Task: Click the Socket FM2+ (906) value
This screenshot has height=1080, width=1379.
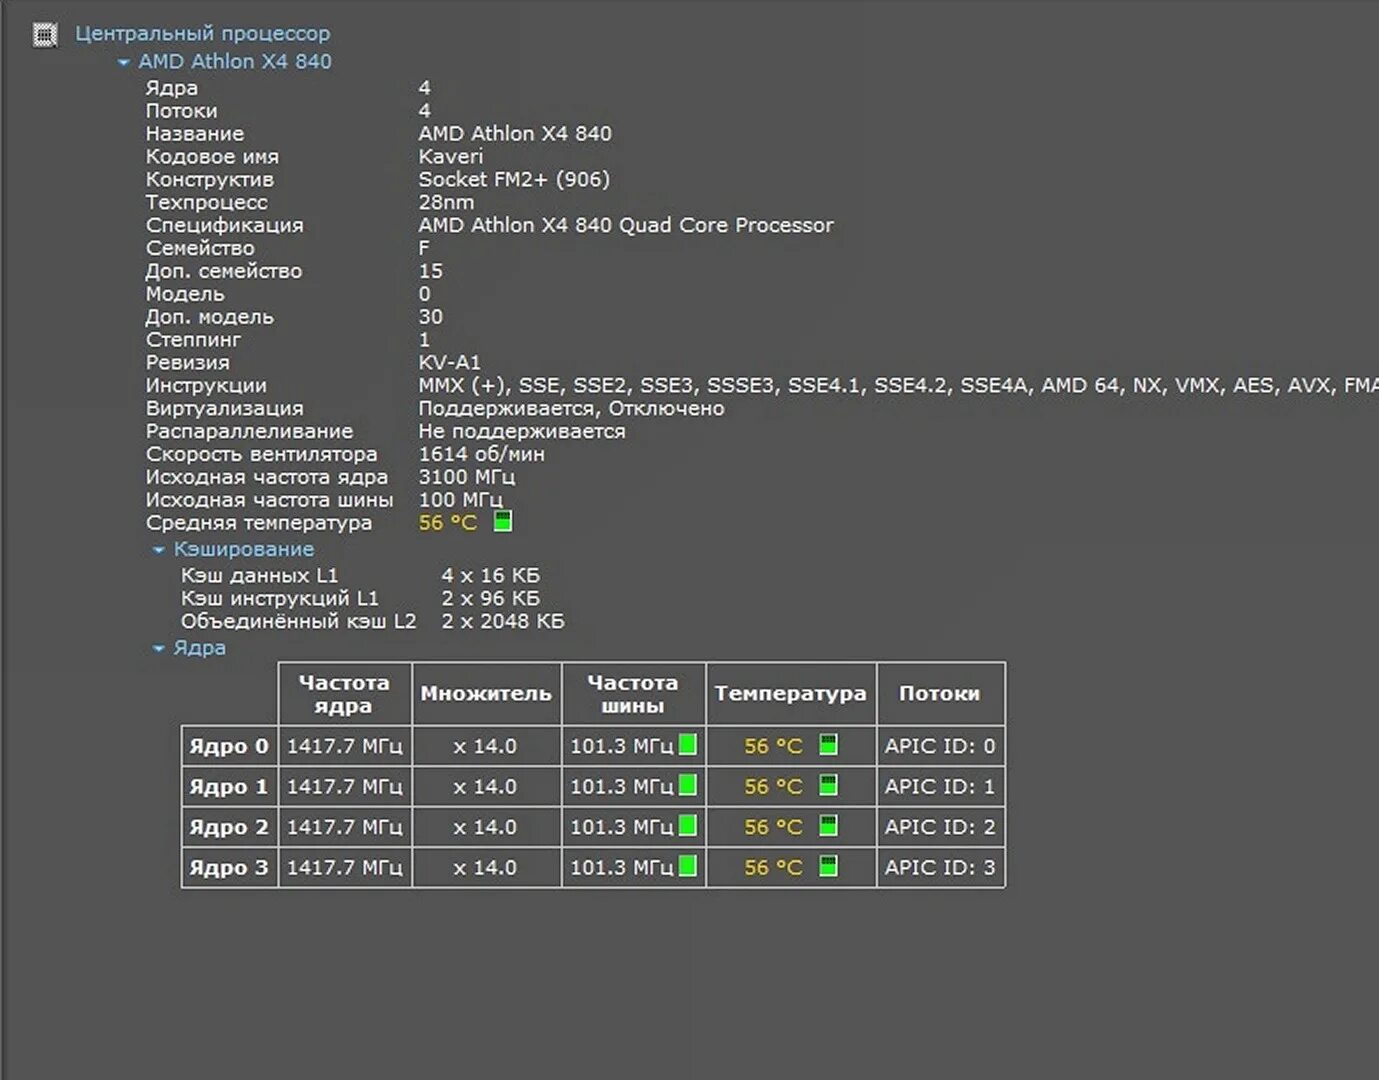Action: [514, 180]
